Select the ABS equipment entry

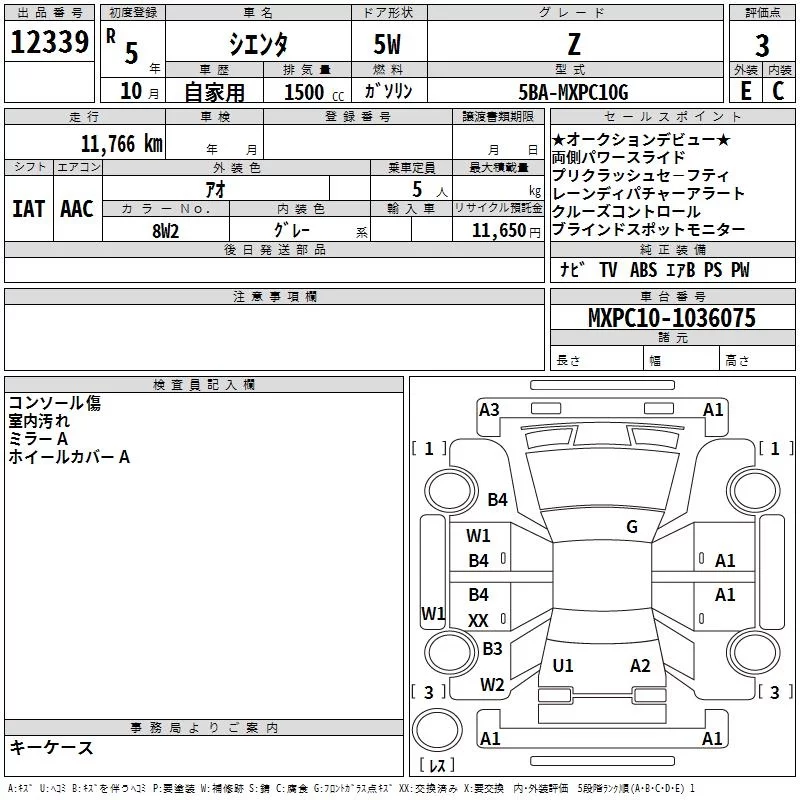pyautogui.click(x=643, y=269)
